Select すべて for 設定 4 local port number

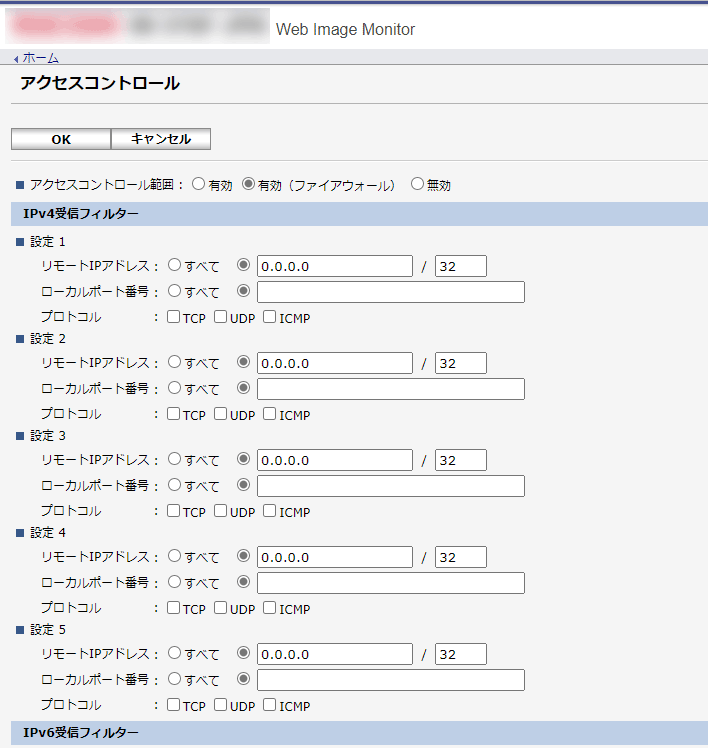(175, 582)
